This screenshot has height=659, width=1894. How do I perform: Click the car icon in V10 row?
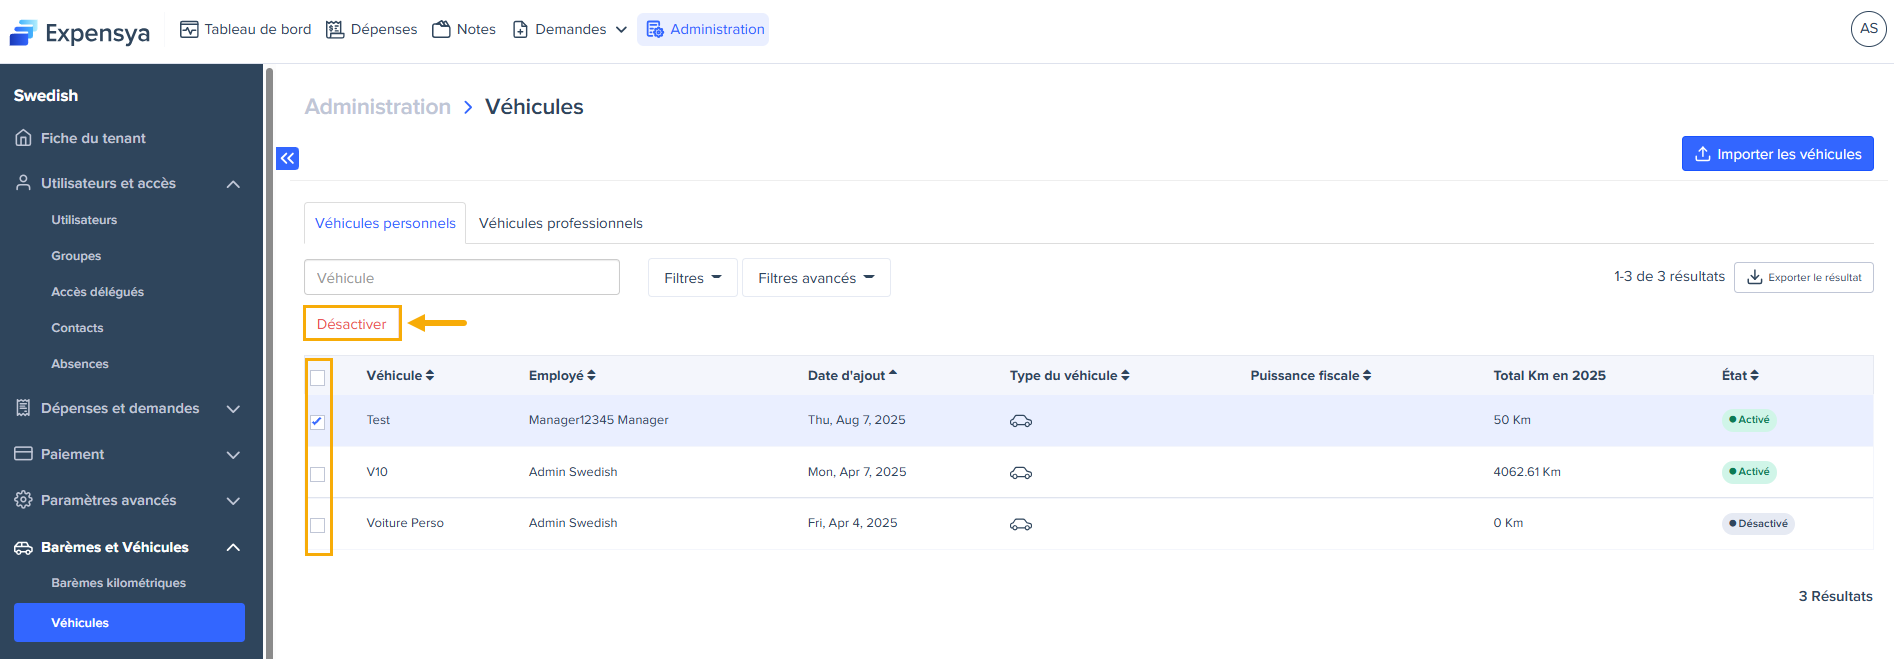[1020, 473]
